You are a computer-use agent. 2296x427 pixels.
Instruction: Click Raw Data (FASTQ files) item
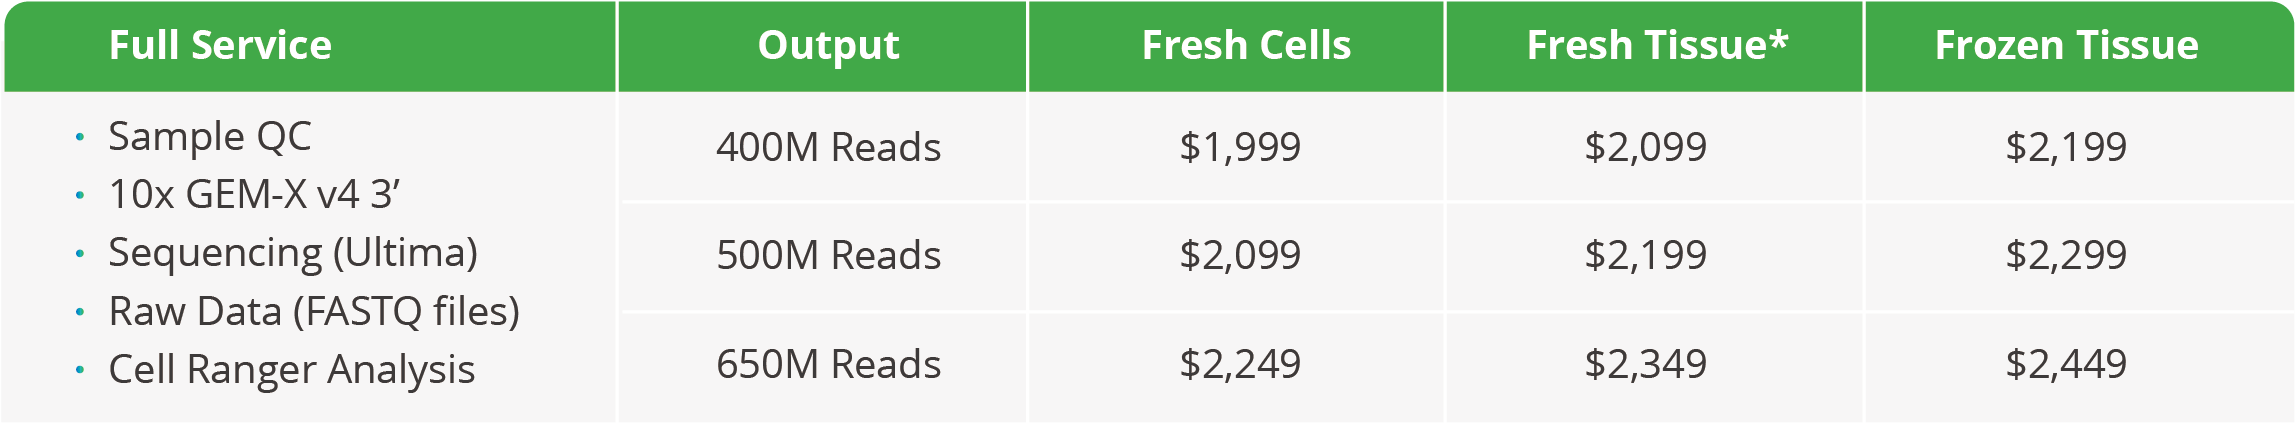tap(314, 312)
